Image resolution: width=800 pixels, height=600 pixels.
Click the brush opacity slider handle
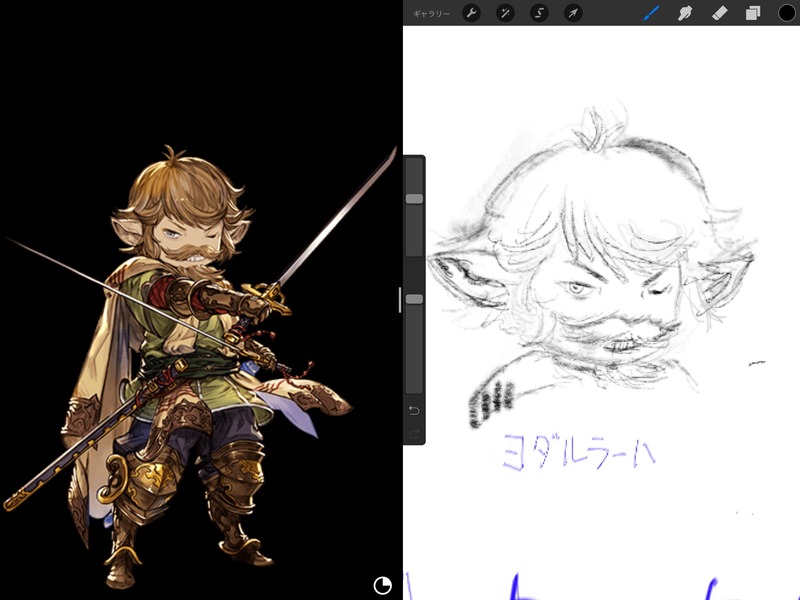pyautogui.click(x=414, y=299)
